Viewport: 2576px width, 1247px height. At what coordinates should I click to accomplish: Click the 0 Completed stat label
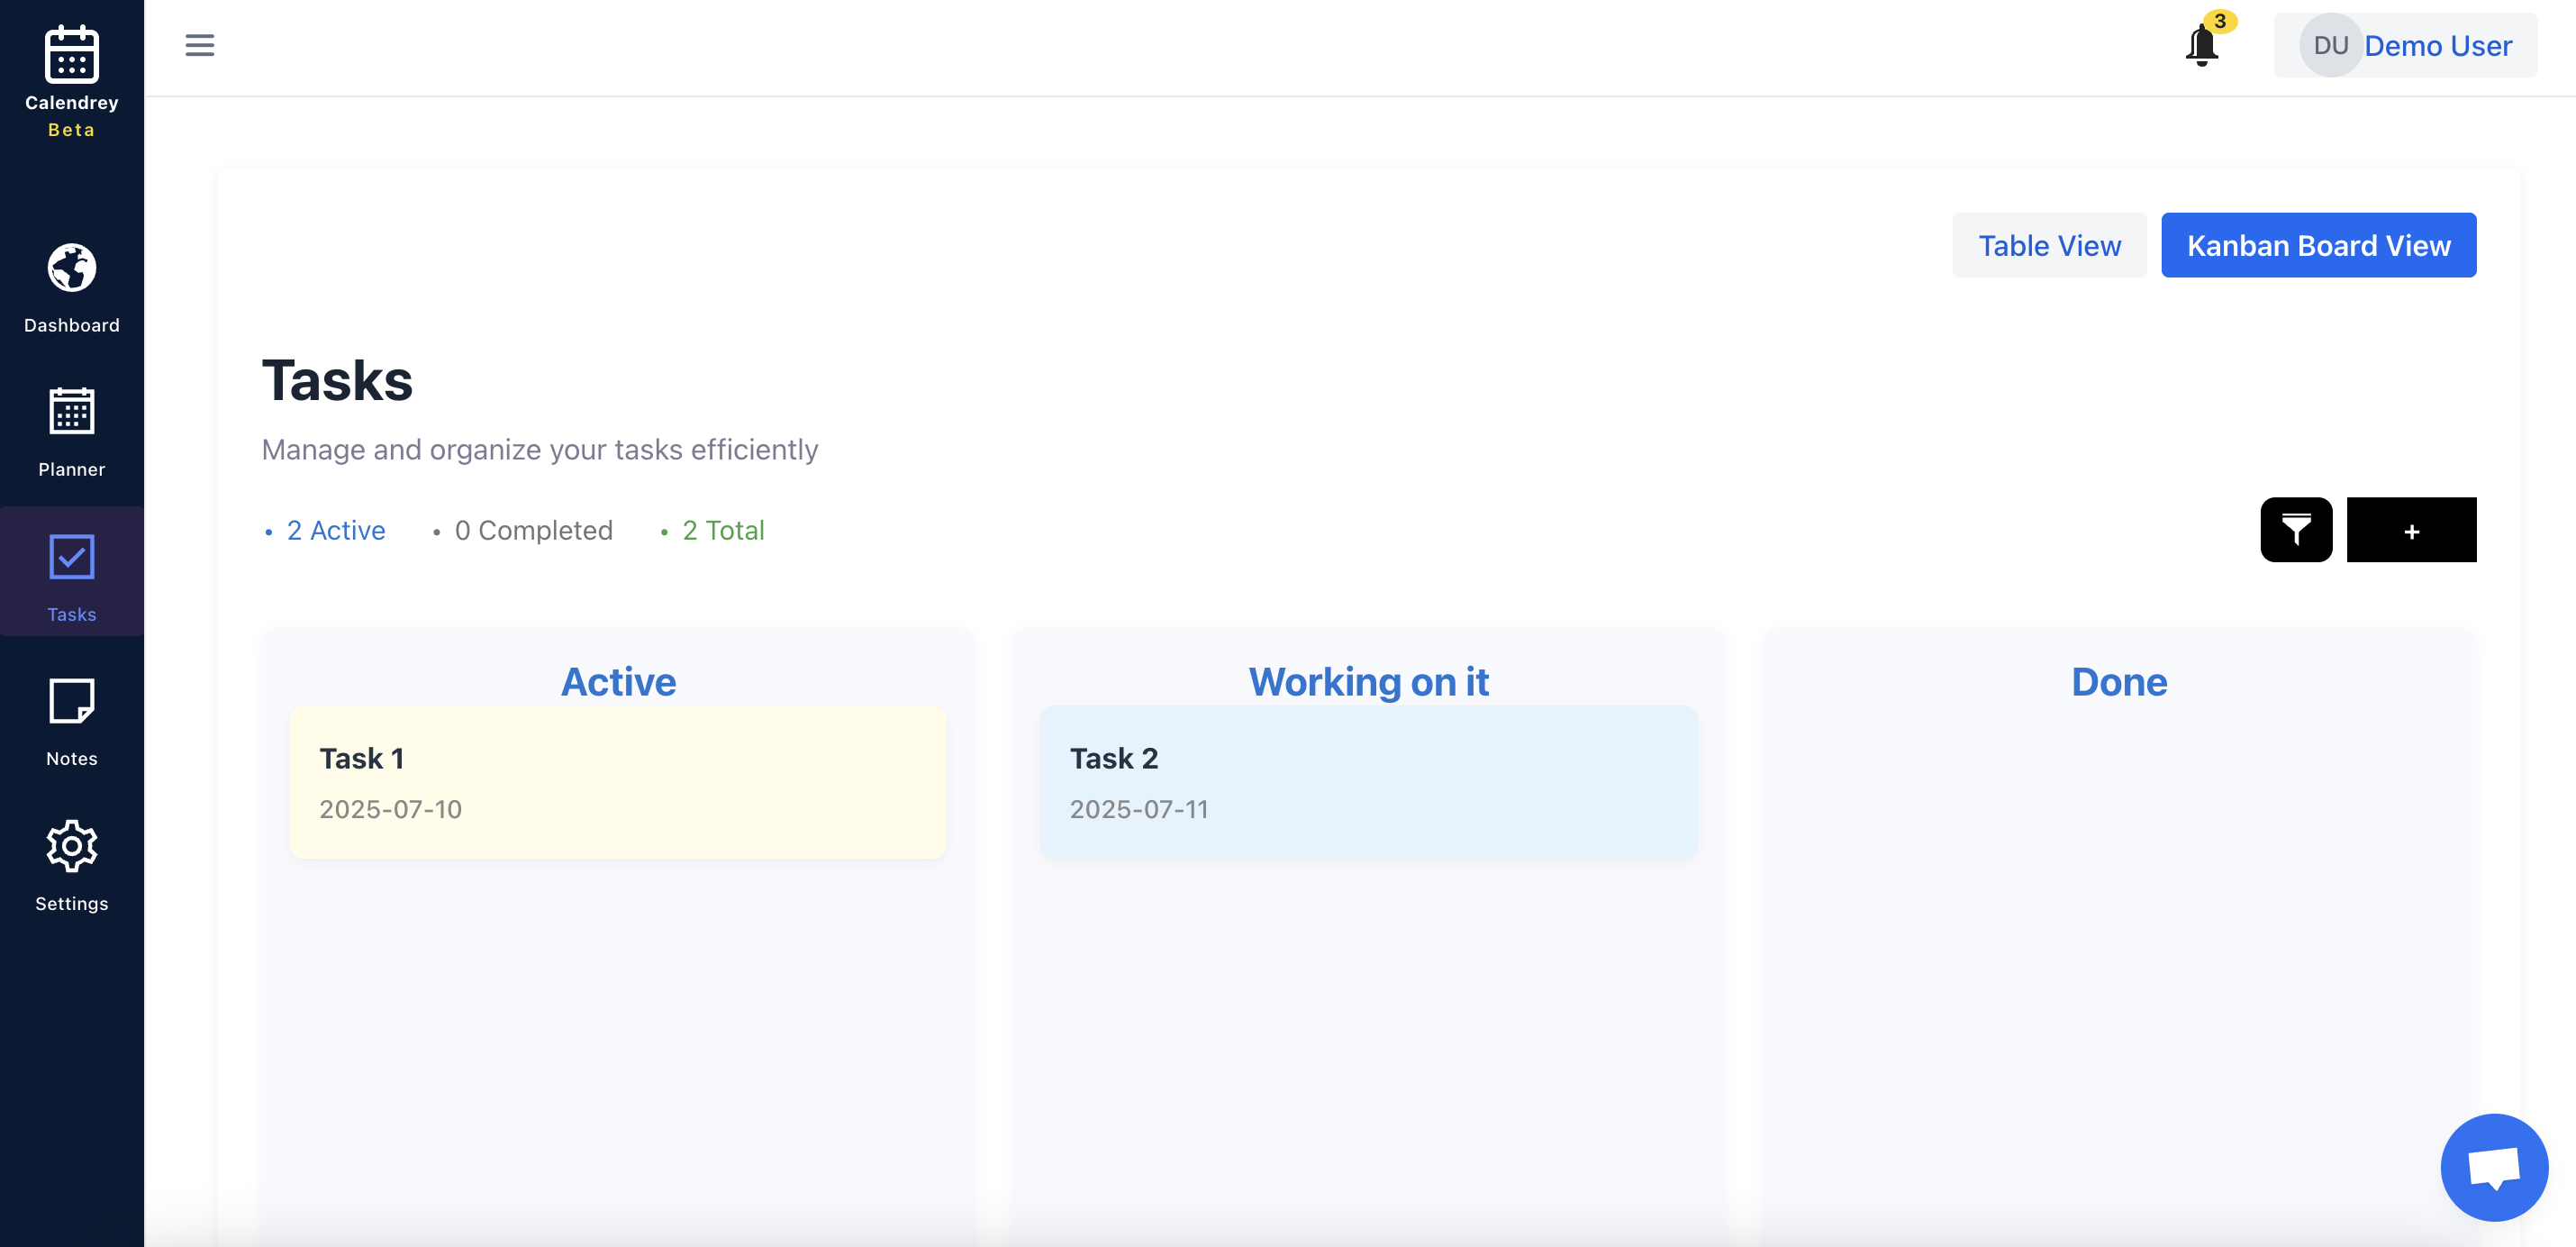click(x=532, y=531)
